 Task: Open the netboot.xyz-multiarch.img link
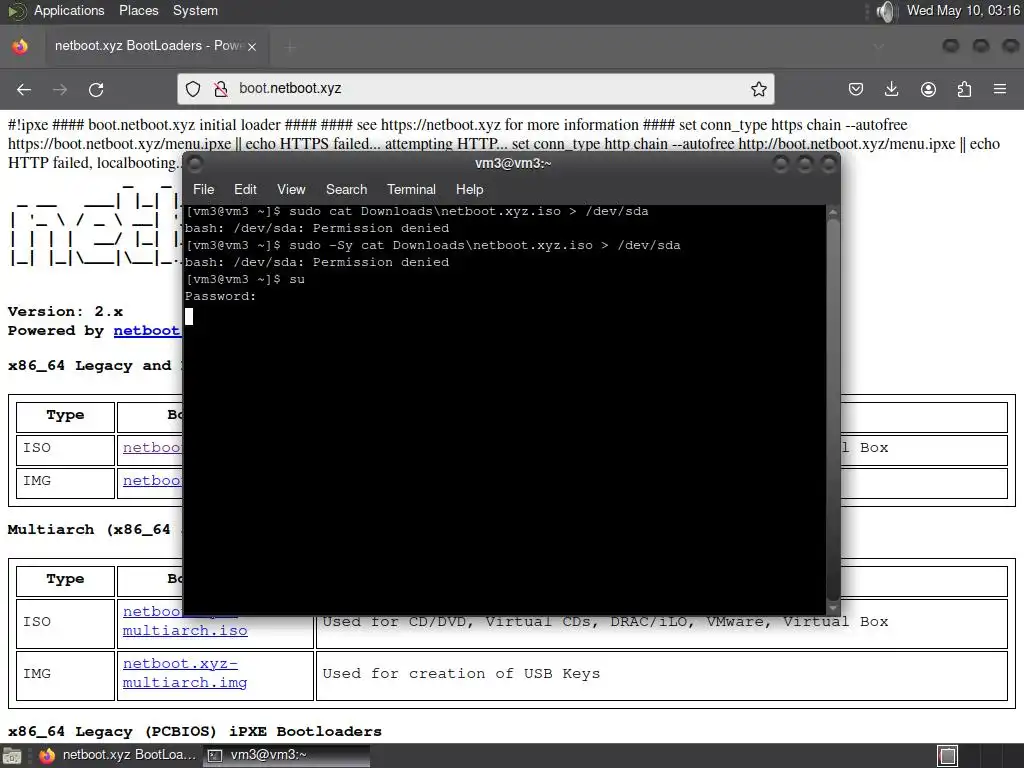click(x=185, y=673)
